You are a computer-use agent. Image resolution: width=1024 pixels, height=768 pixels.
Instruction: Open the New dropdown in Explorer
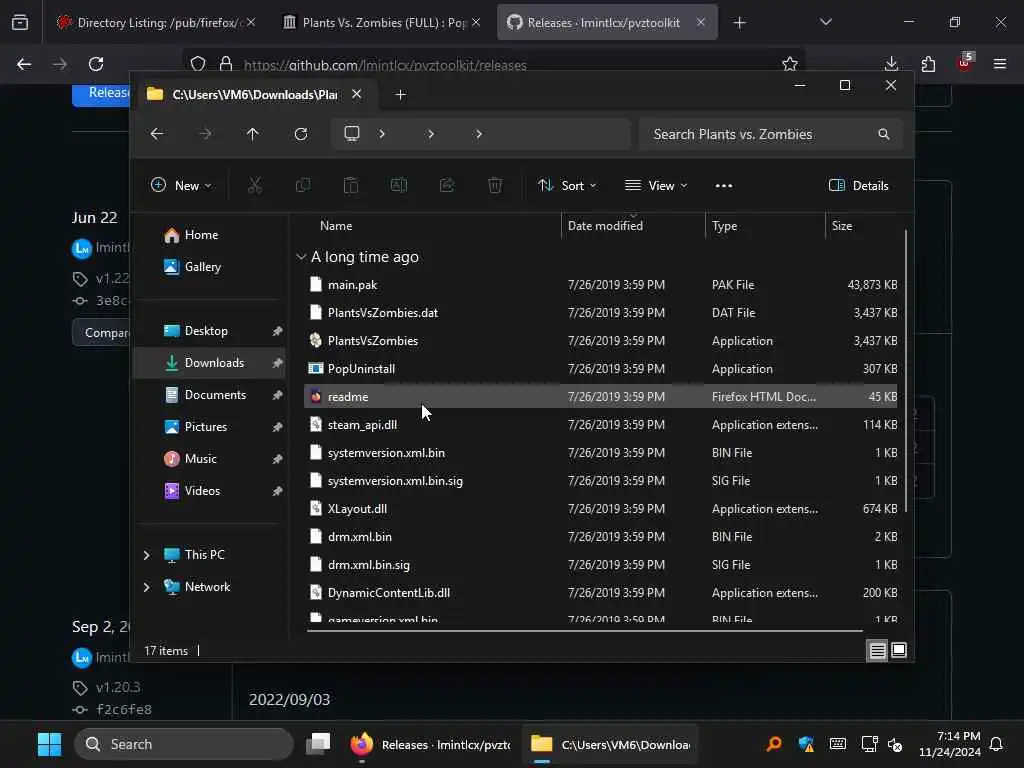click(181, 185)
